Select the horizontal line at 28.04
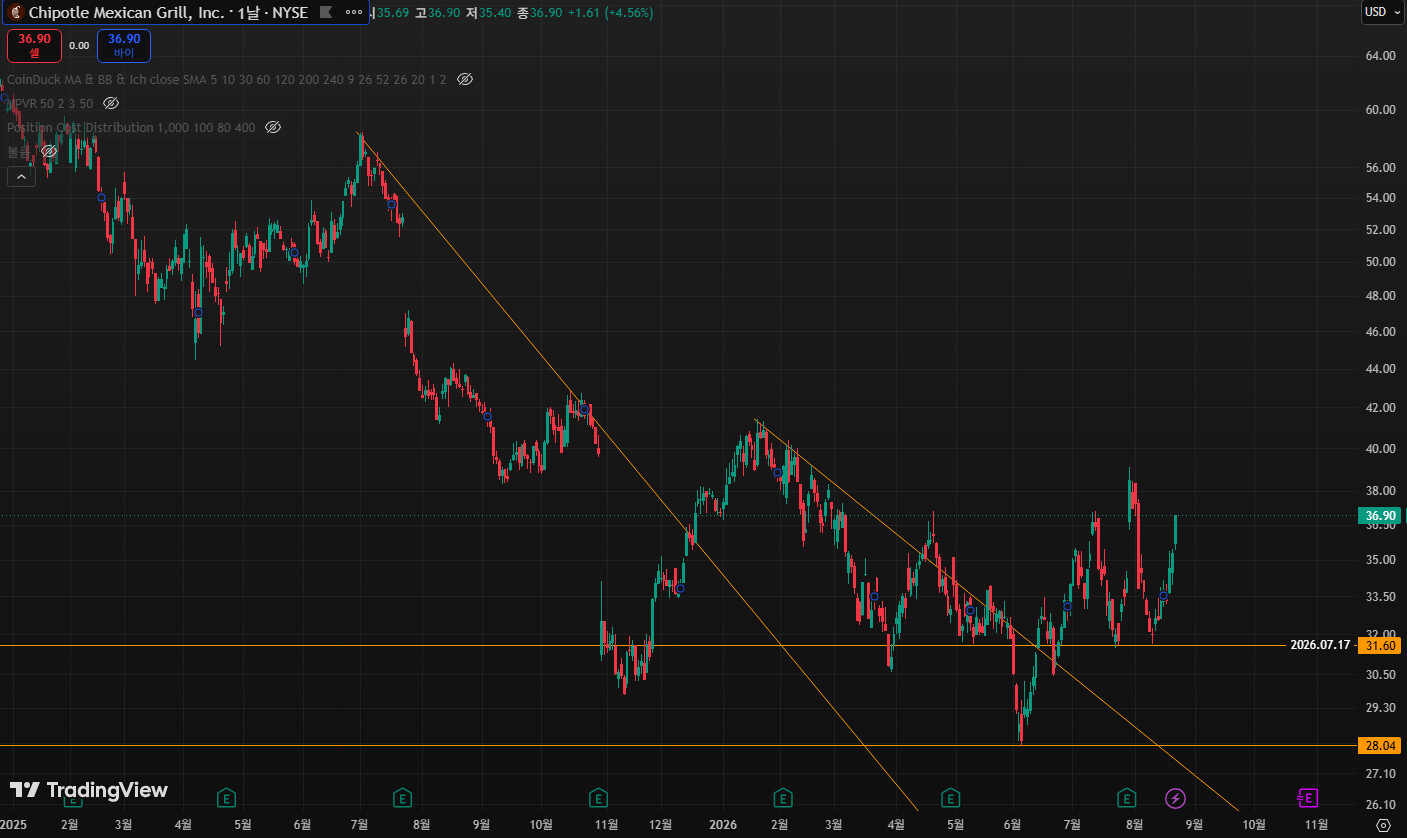Image resolution: width=1407 pixels, height=838 pixels. click(x=678, y=746)
